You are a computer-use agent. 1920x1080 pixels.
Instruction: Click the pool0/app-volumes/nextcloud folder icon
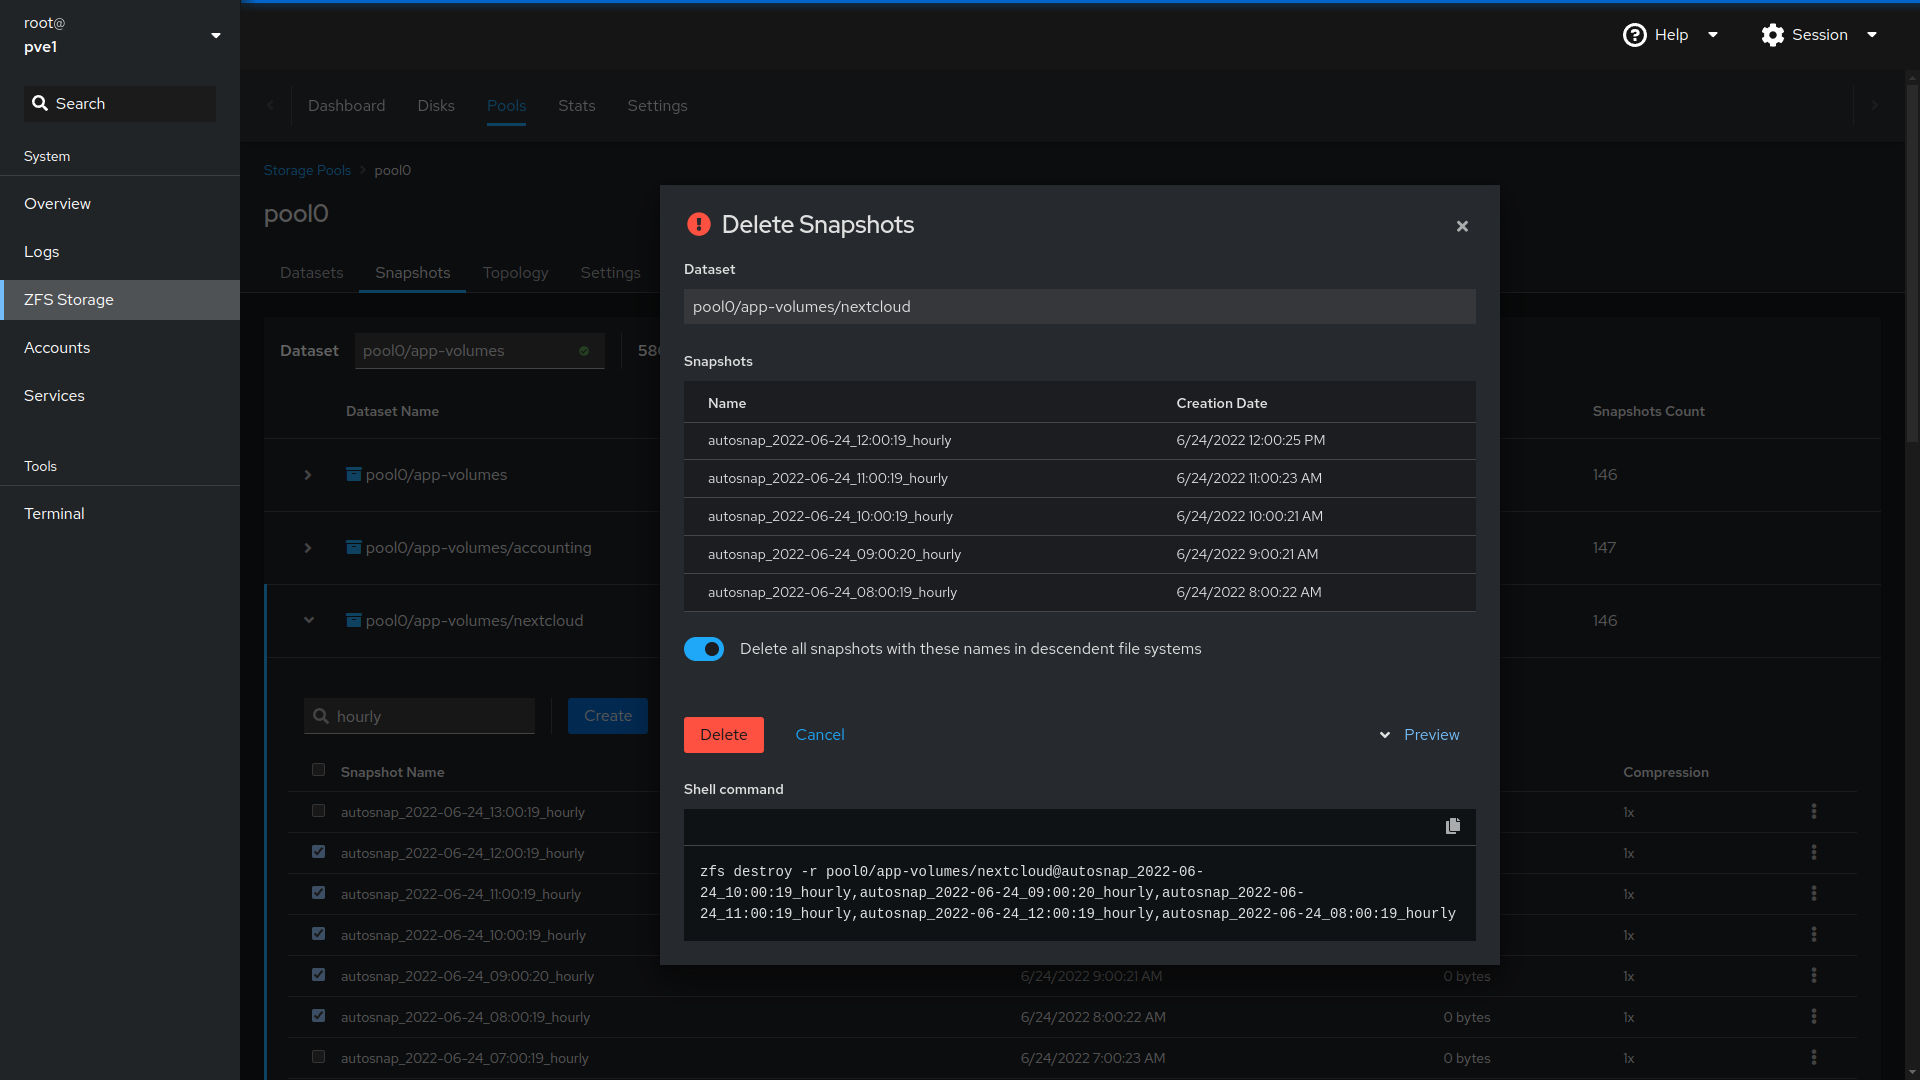tap(354, 620)
